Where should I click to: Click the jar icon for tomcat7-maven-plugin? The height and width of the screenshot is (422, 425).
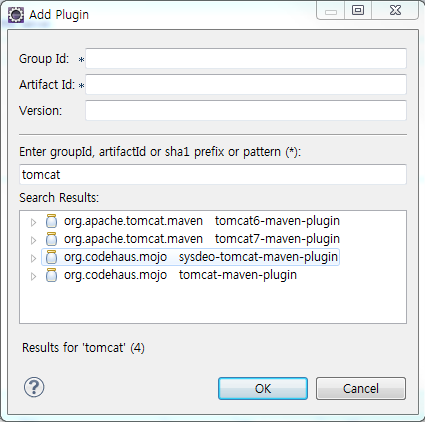click(51, 239)
